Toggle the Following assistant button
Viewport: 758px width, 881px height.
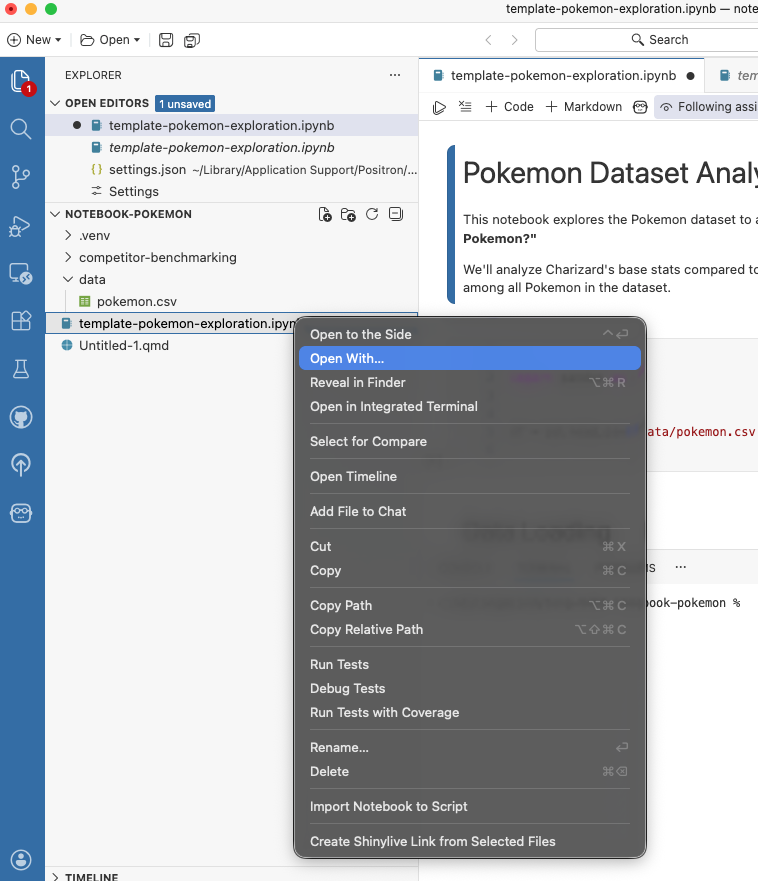[x=708, y=107]
